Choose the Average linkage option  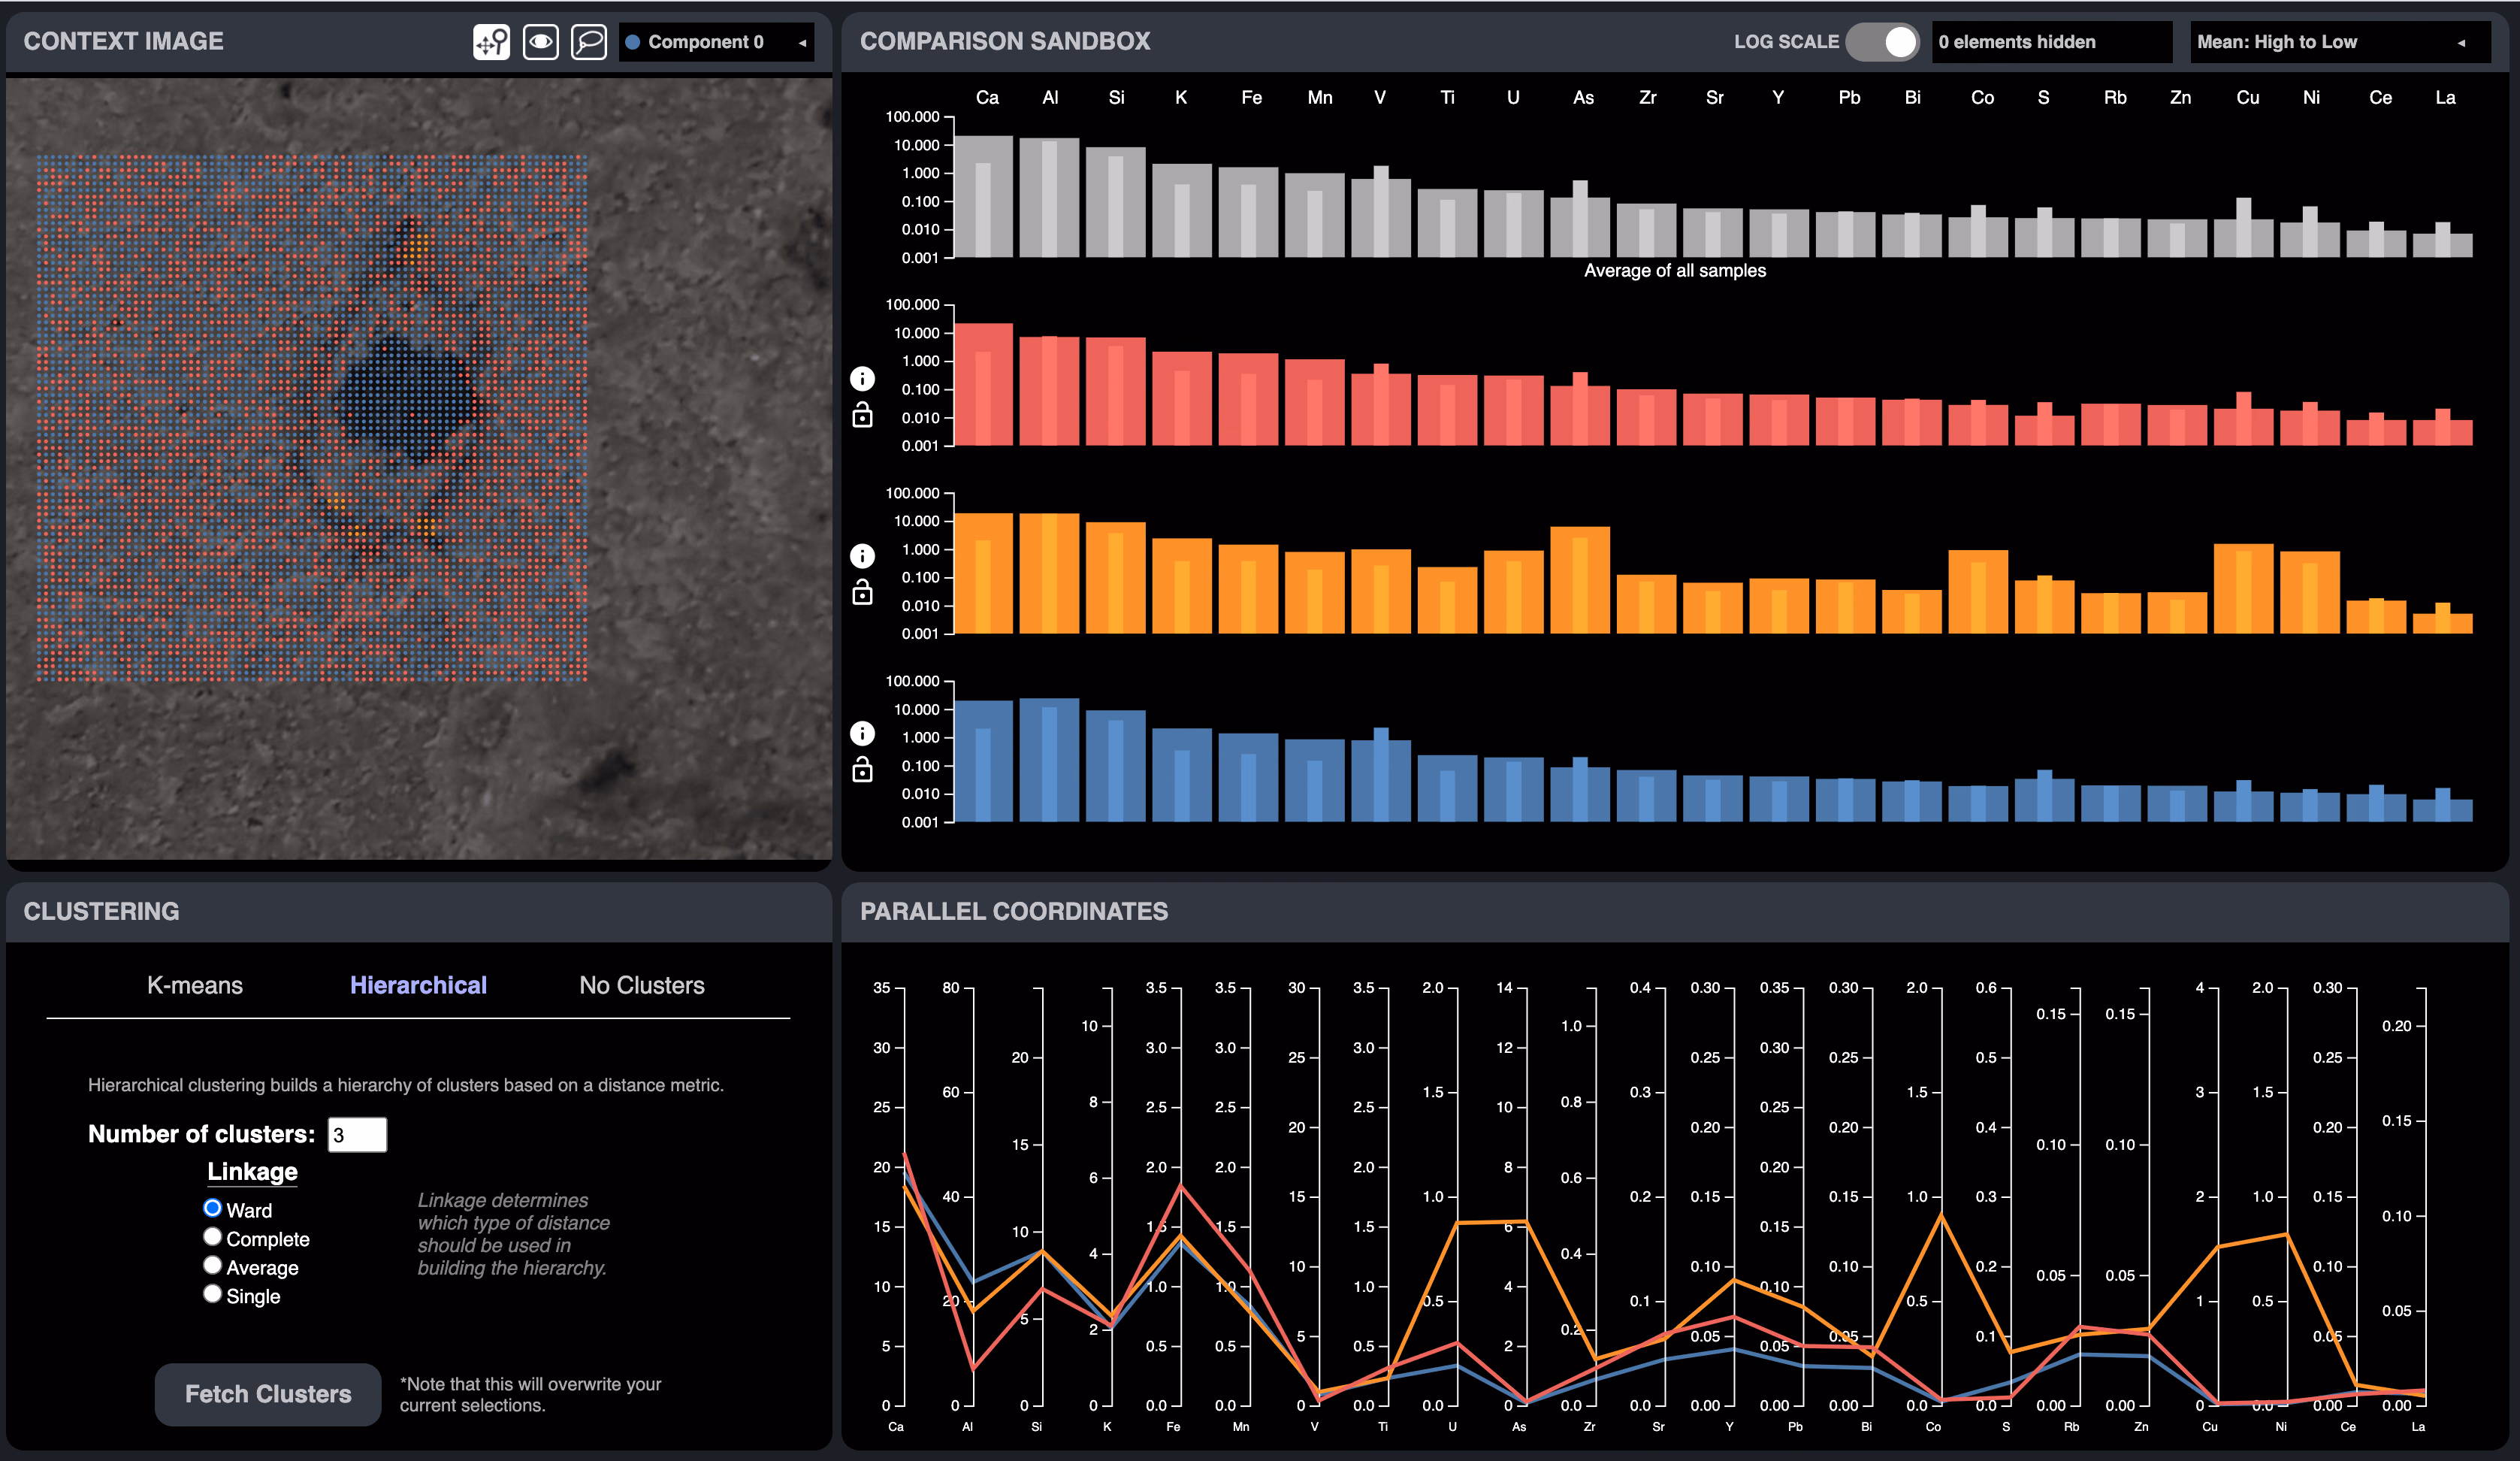pyautogui.click(x=212, y=1265)
